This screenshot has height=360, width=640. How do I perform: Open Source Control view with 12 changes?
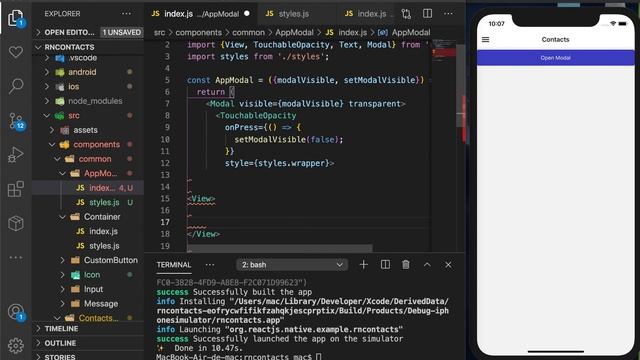point(16,121)
